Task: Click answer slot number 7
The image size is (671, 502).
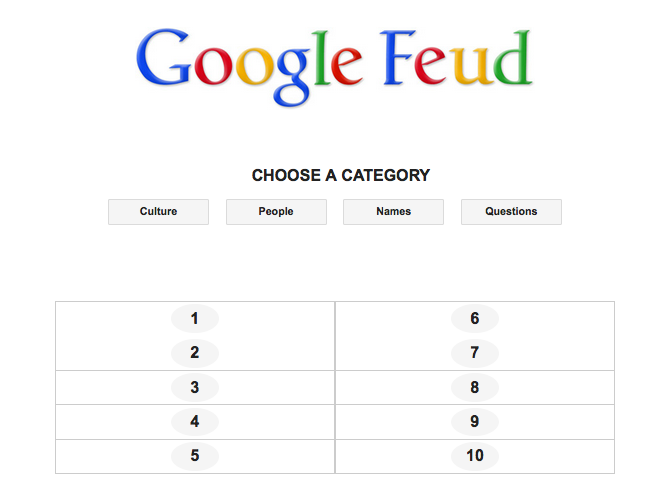Action: 475,353
